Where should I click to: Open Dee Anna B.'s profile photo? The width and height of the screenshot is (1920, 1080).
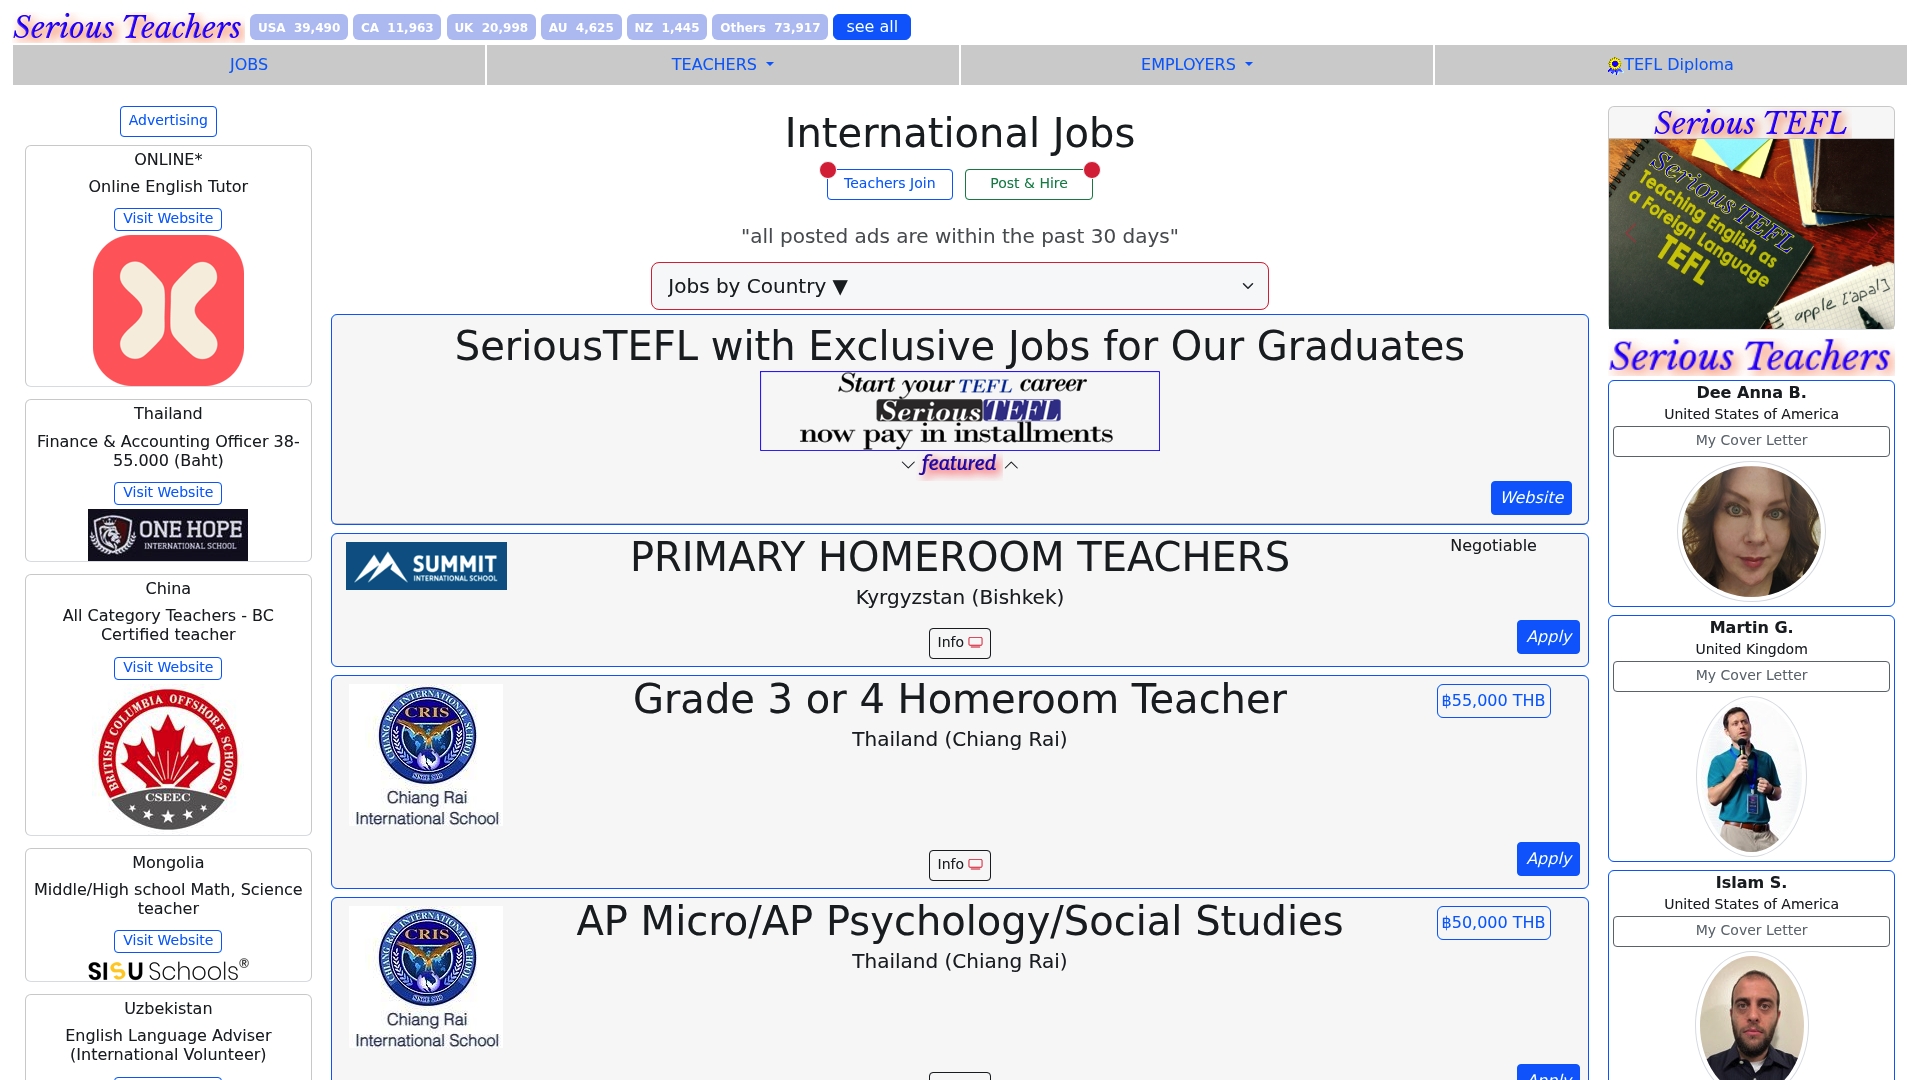coord(1750,531)
